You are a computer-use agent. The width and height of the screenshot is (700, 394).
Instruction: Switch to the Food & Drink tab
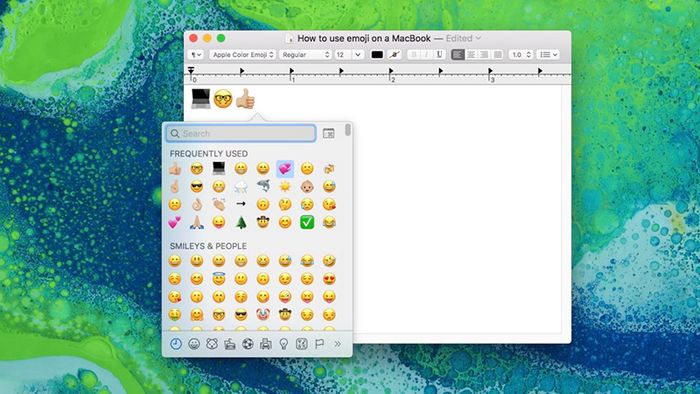[x=230, y=344]
